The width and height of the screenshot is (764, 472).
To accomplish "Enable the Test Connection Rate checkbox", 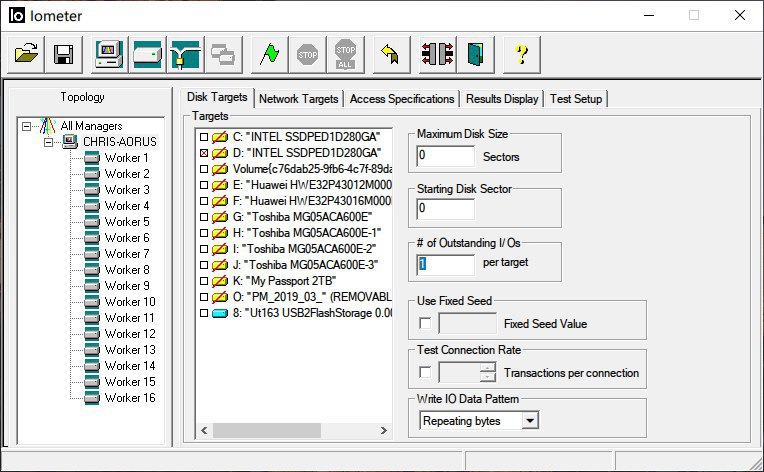I will (425, 372).
